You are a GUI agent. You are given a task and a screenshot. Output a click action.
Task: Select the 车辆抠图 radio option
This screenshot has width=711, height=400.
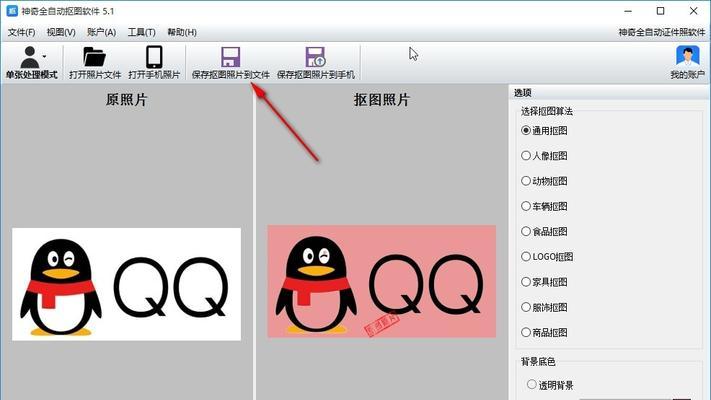(544, 206)
